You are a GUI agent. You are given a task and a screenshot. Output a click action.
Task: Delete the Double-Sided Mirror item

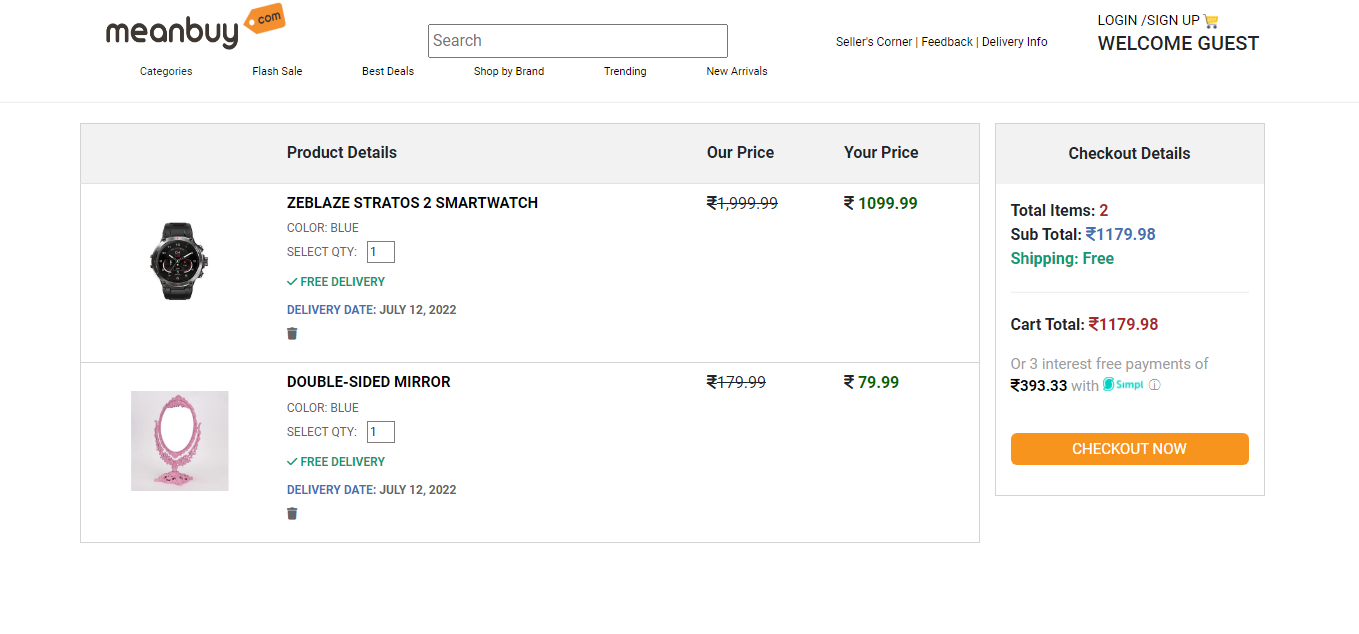292,514
